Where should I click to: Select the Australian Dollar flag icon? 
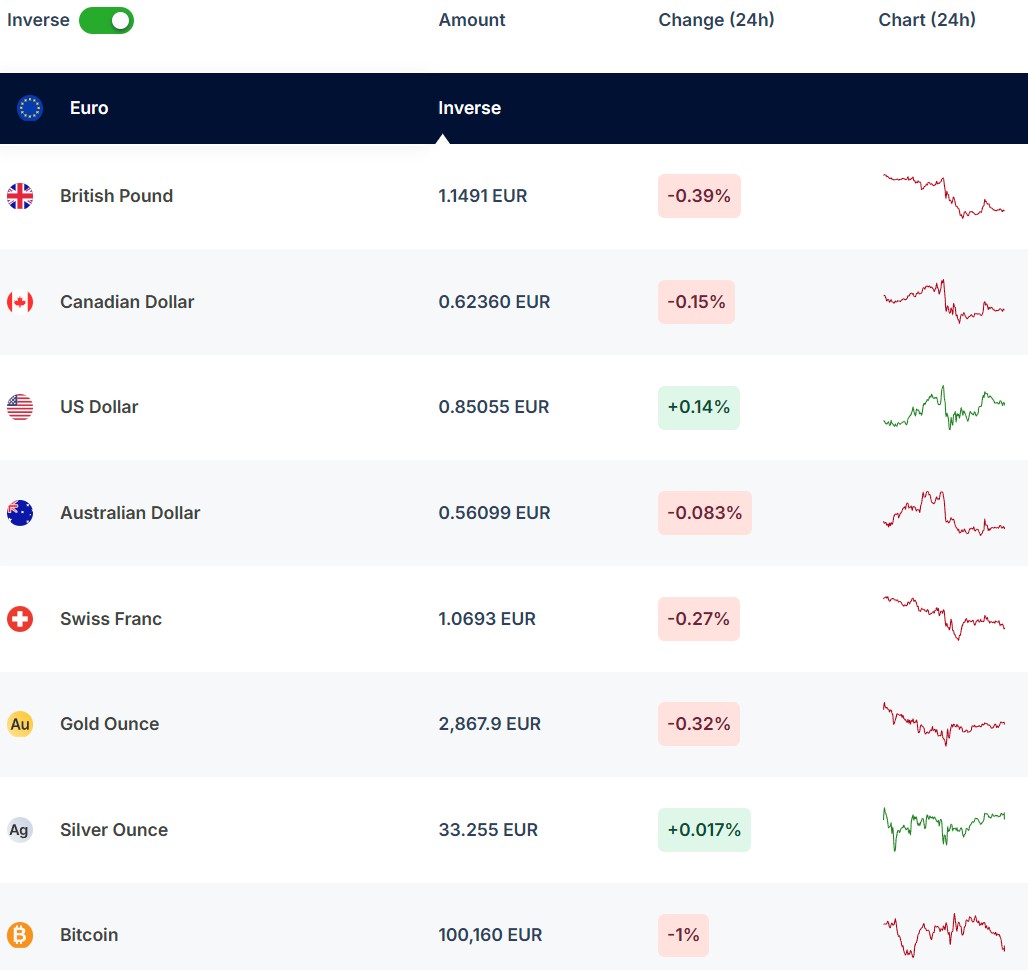coord(20,513)
